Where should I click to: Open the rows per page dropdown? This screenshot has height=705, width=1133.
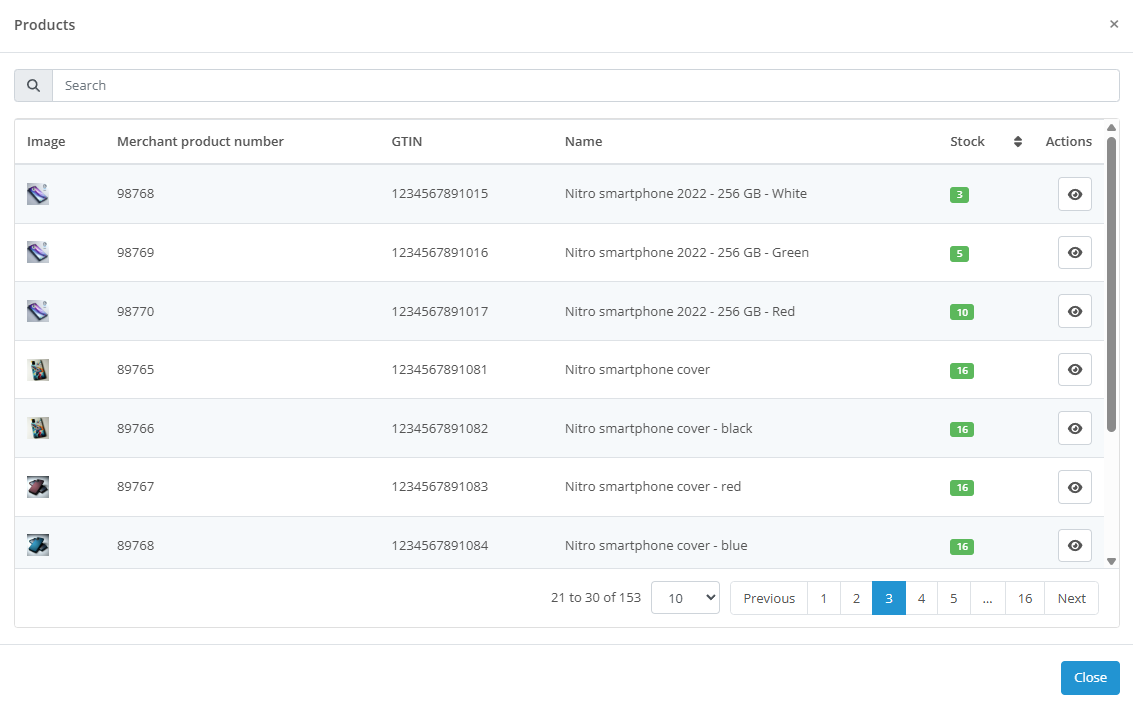(685, 598)
